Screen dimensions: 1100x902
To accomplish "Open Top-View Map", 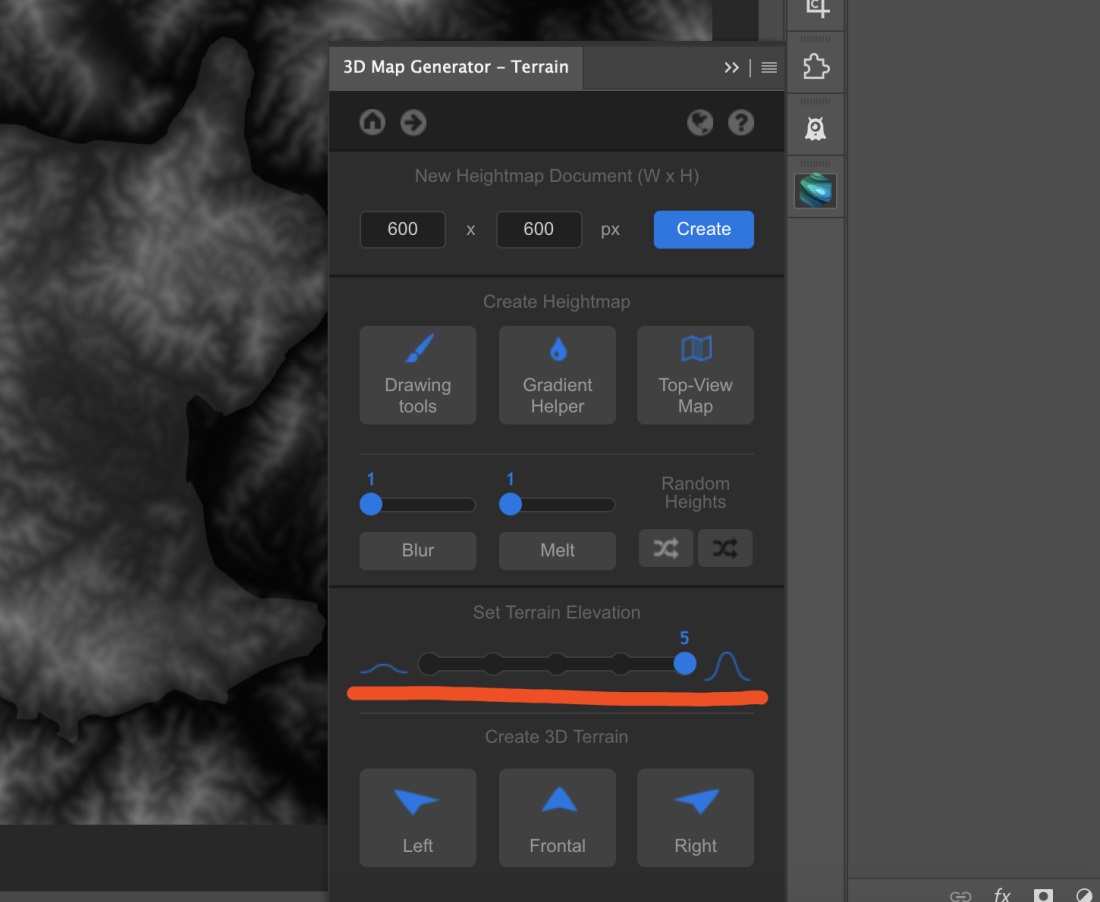I will click(695, 375).
